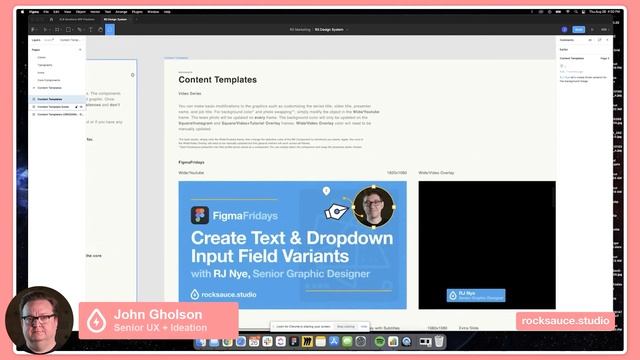Select the Figma logo in the FigmaFridays thumbnail

pyautogui.click(x=200, y=215)
